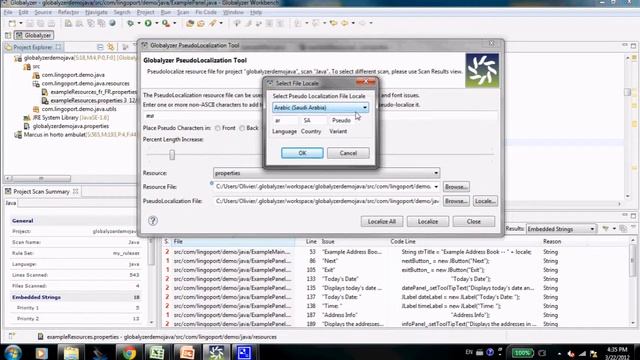The height and width of the screenshot is (360, 640).
Task: Open the Window menu
Action: [x=233, y=12]
